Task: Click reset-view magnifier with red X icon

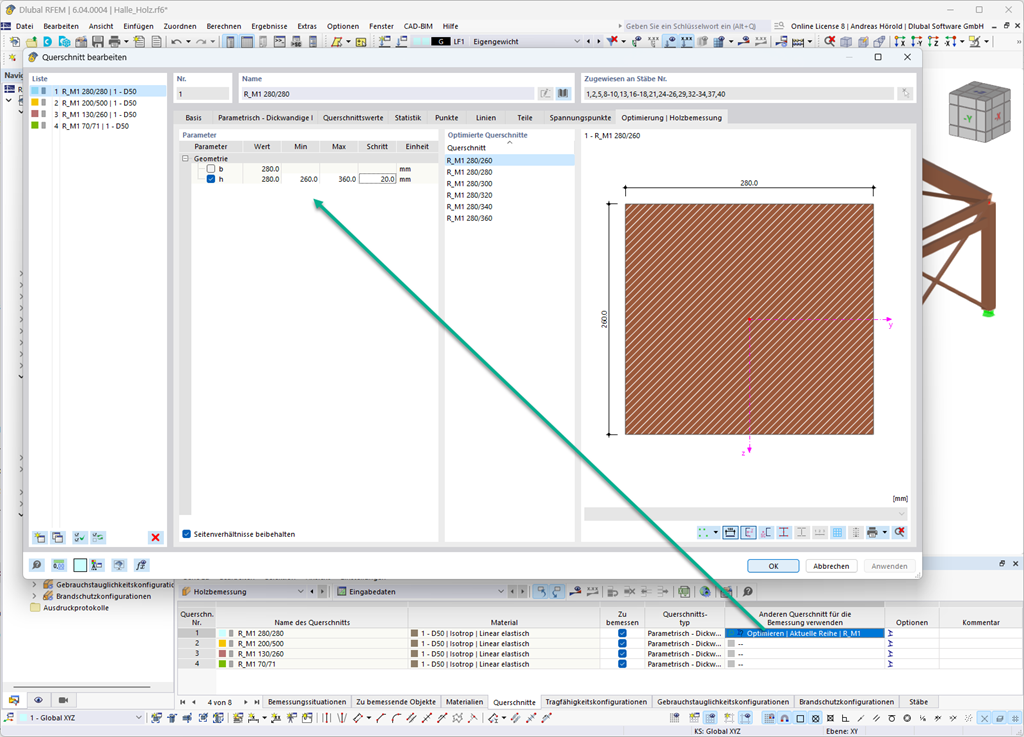Action: click(900, 533)
